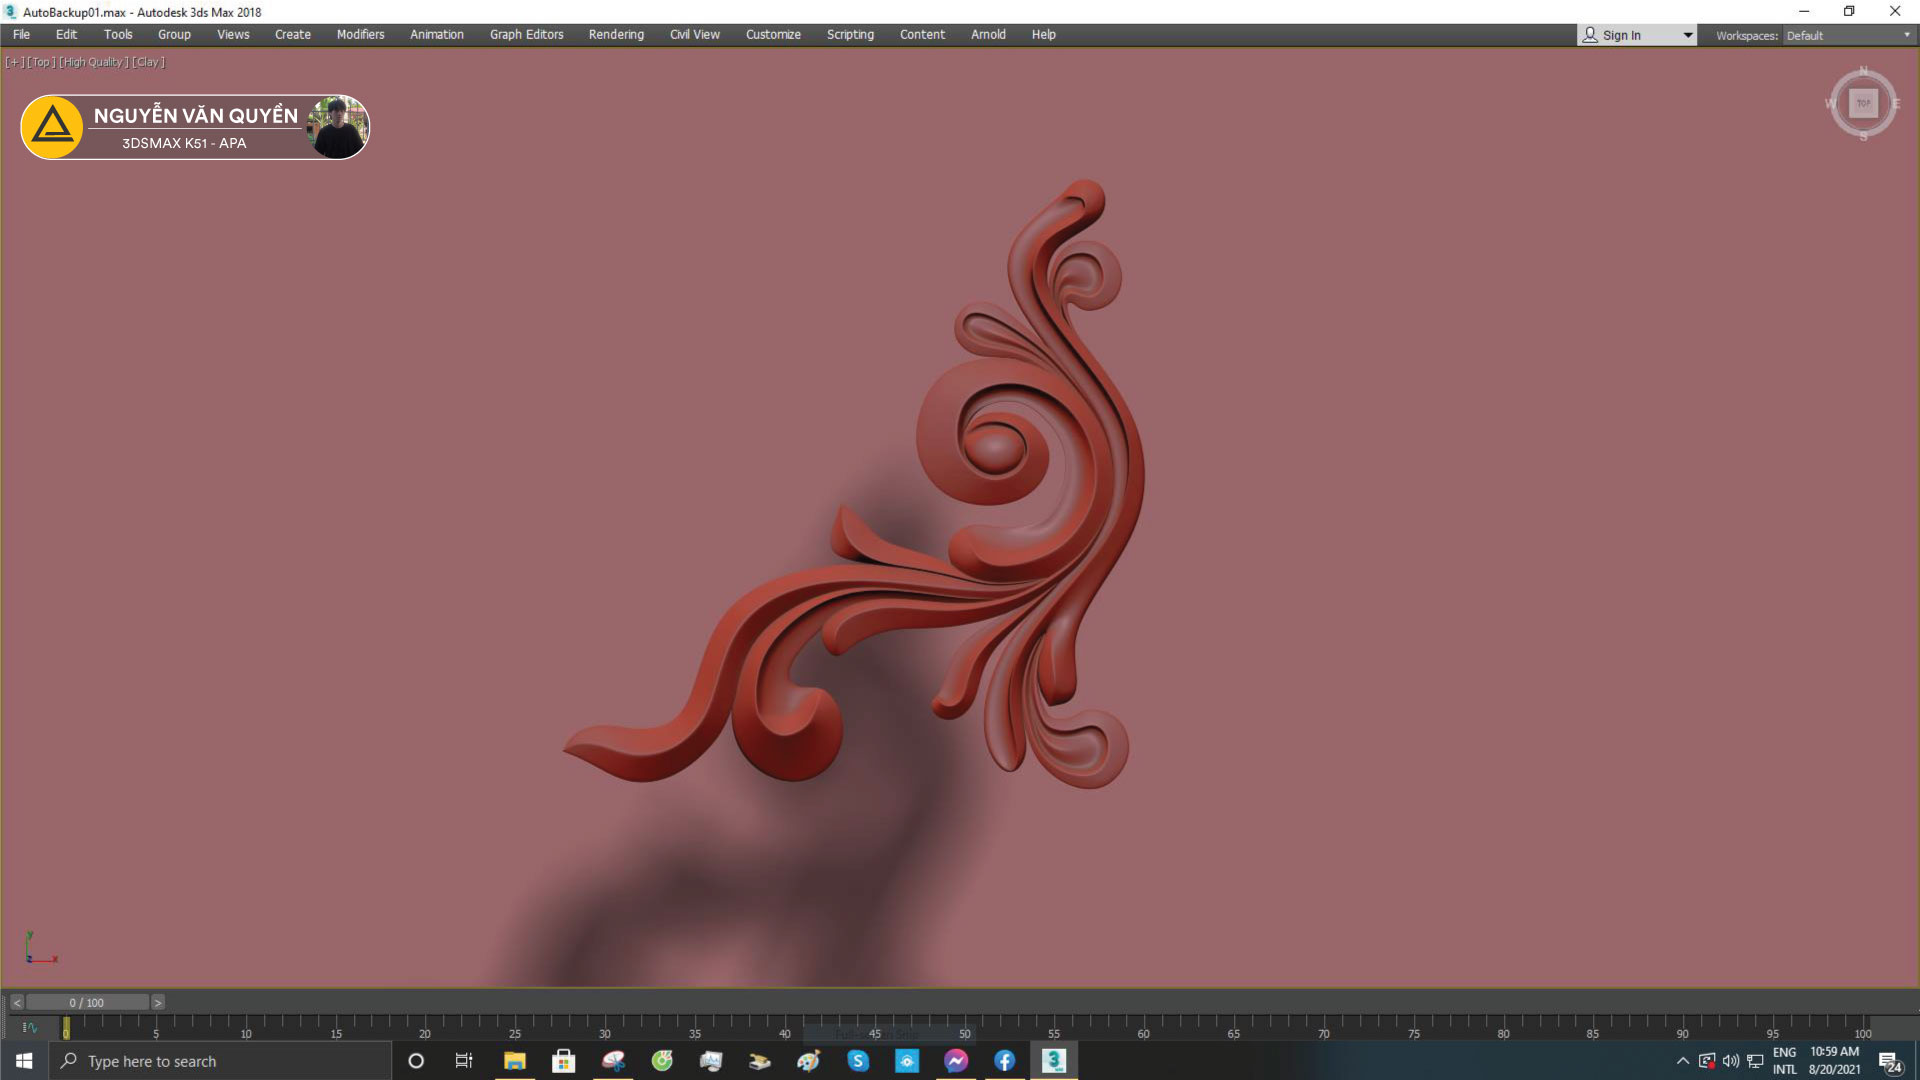Toggle the system volume icon
This screenshot has height=1080, width=1920.
(1731, 1061)
